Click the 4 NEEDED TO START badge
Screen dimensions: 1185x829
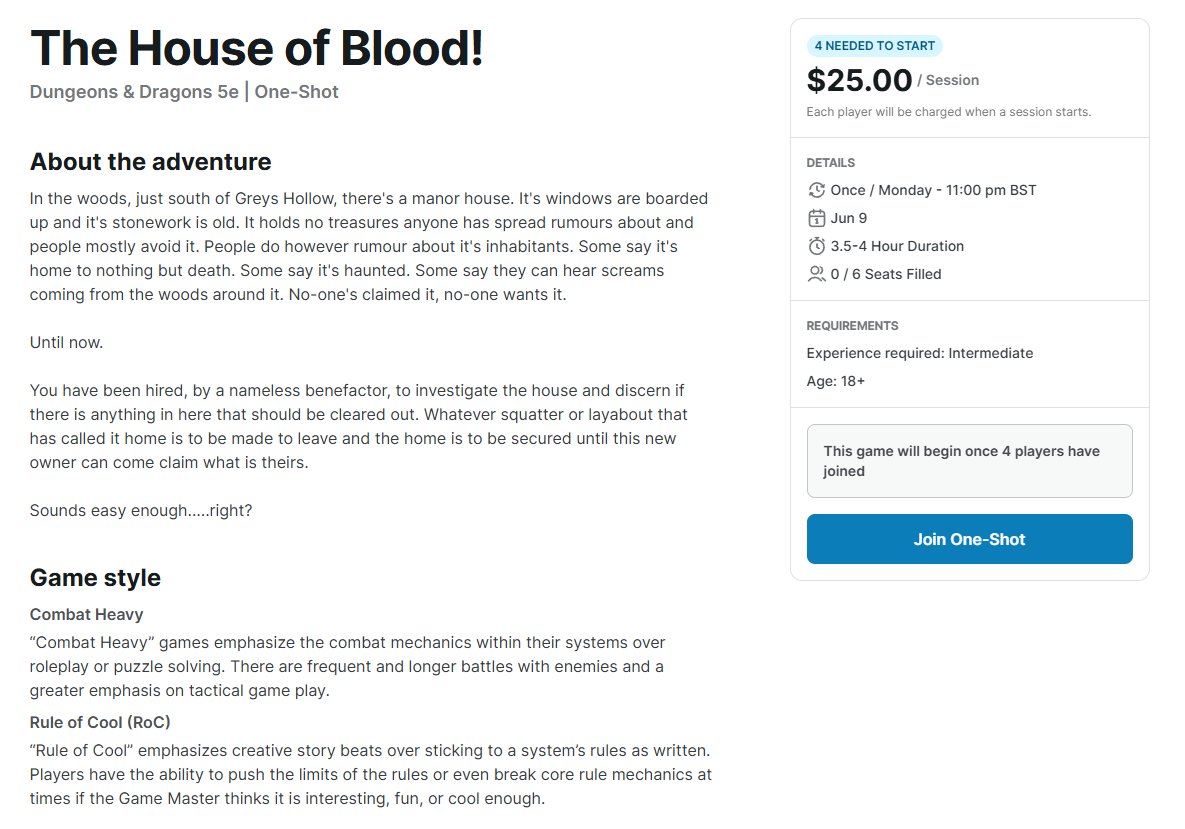pyautogui.click(x=874, y=46)
